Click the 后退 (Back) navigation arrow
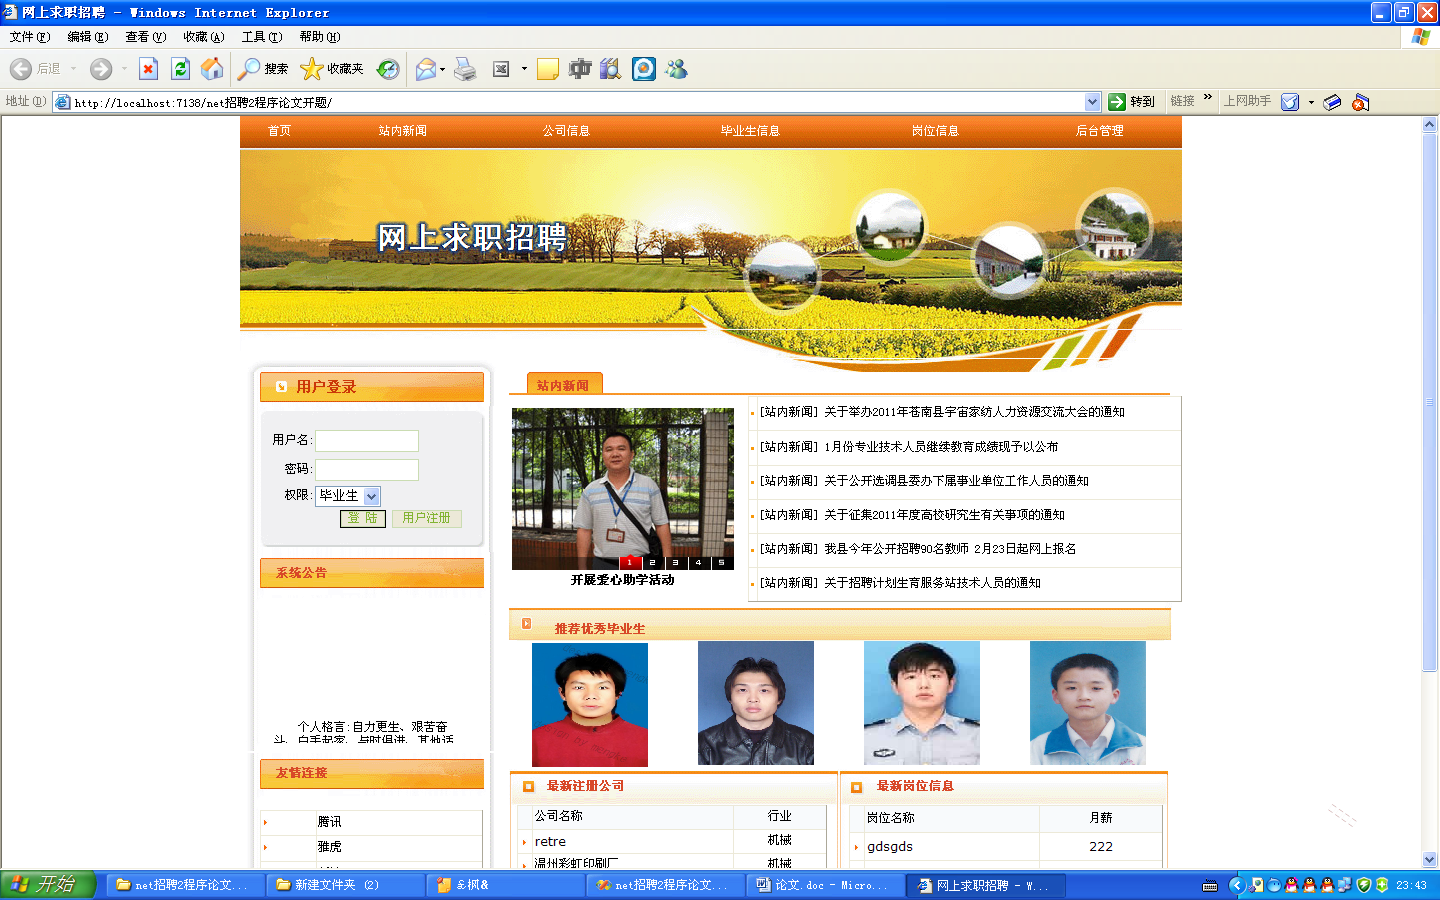 point(20,68)
